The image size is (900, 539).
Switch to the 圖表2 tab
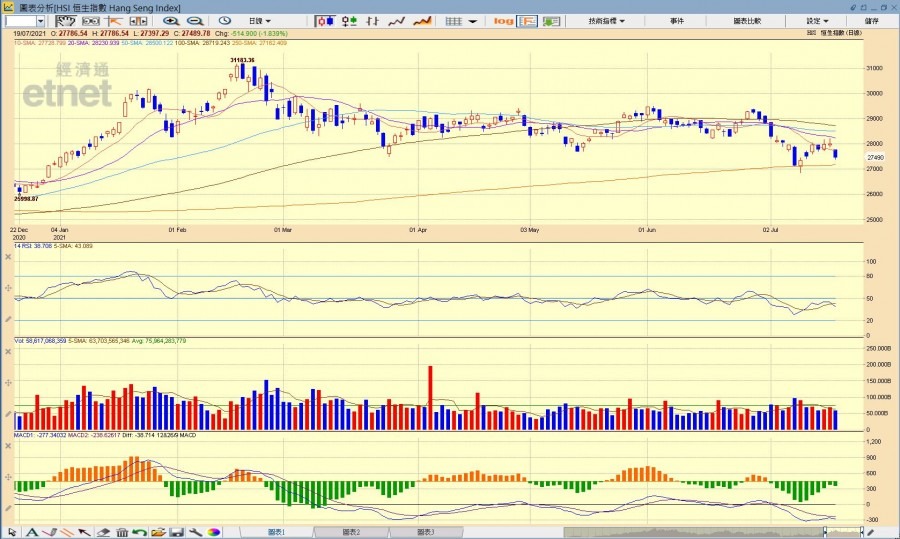(x=351, y=532)
